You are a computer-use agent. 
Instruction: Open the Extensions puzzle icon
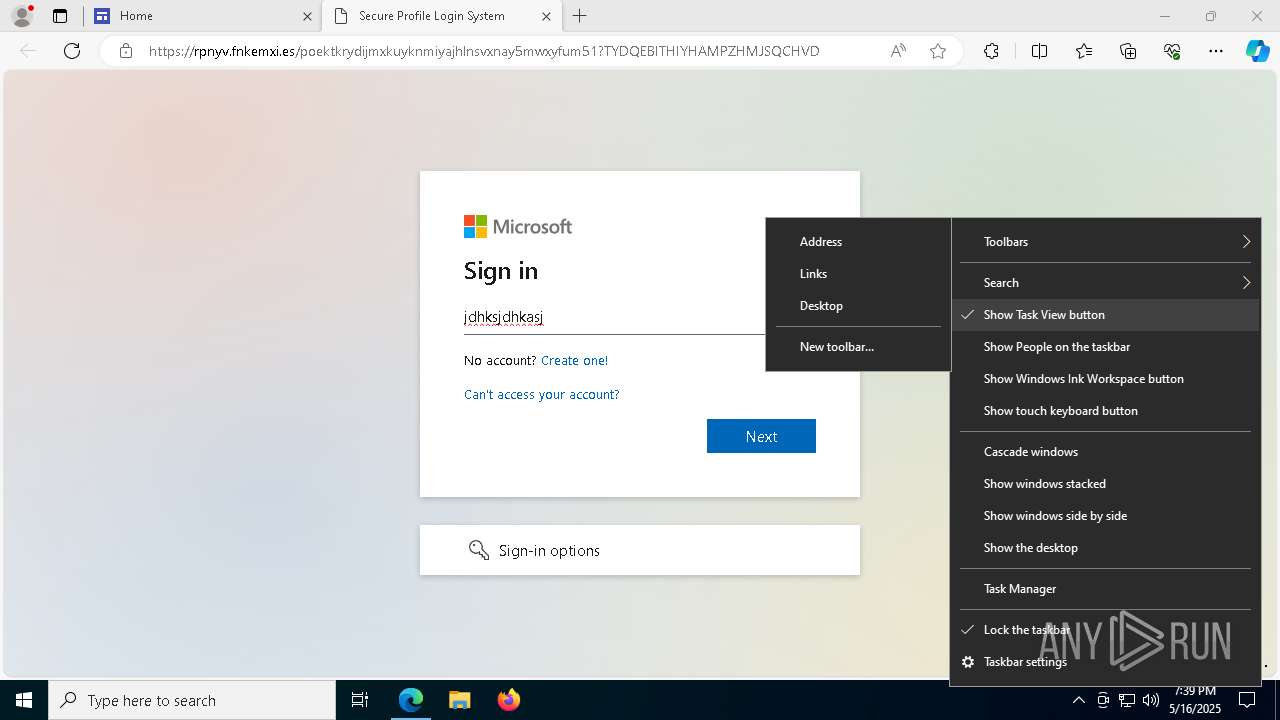pyautogui.click(x=991, y=51)
